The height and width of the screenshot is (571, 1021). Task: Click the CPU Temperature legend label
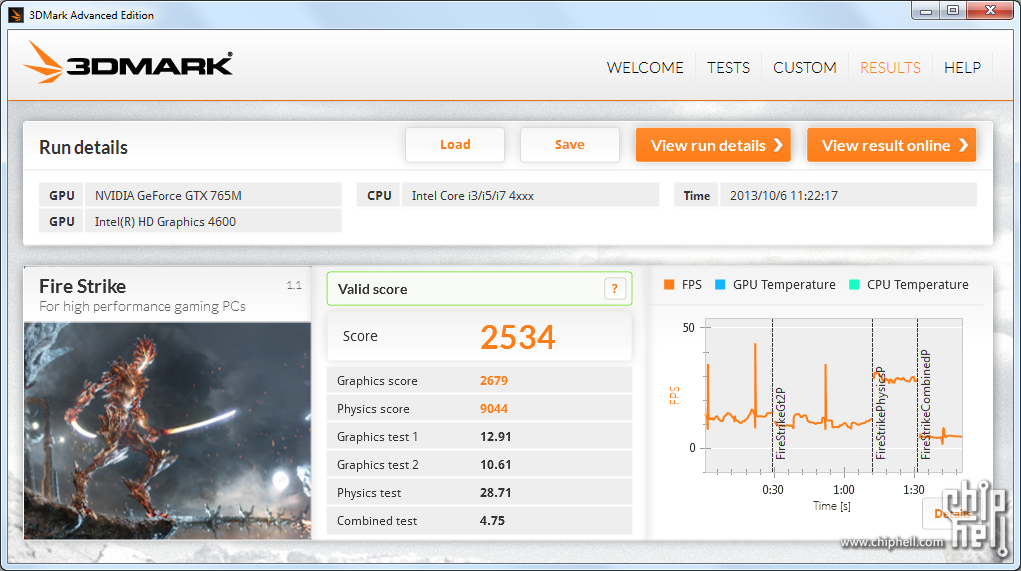(917, 285)
